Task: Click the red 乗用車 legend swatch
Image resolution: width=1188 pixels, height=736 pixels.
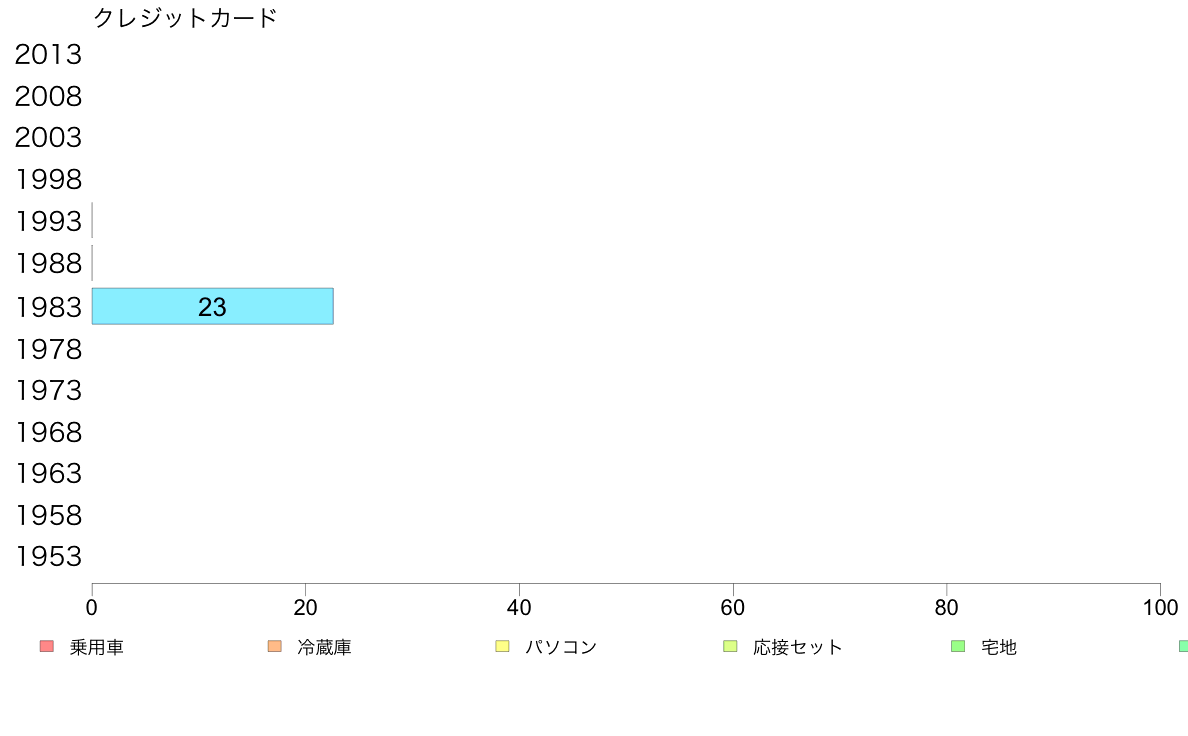Action: tap(47, 646)
